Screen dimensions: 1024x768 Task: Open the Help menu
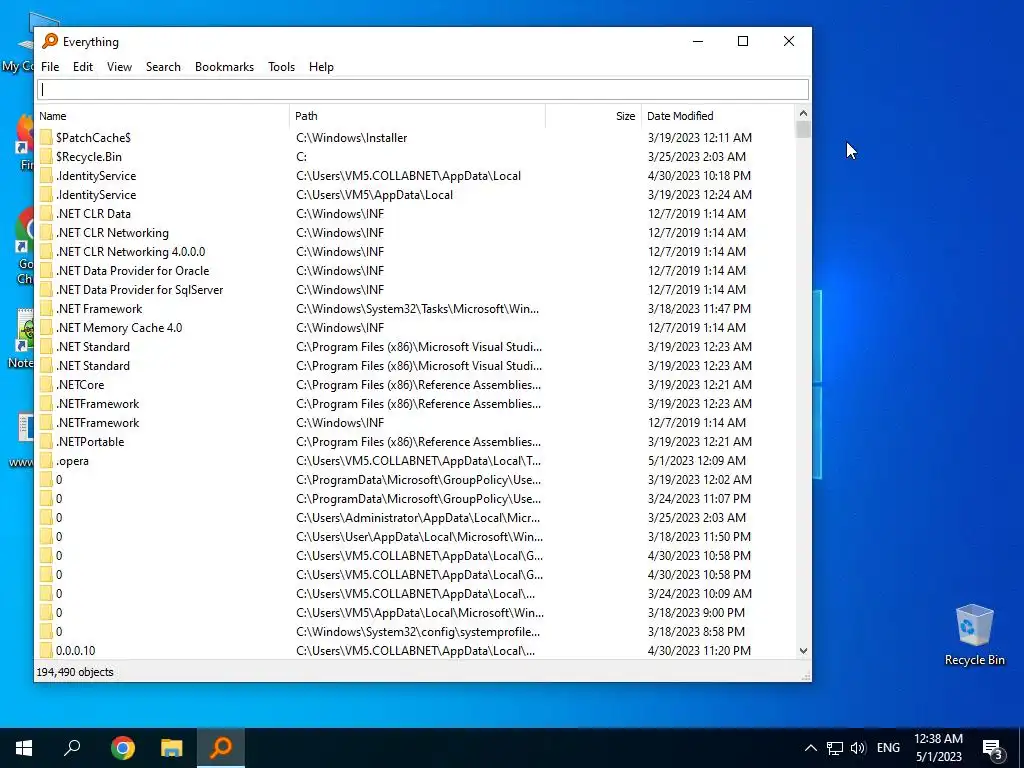(321, 67)
